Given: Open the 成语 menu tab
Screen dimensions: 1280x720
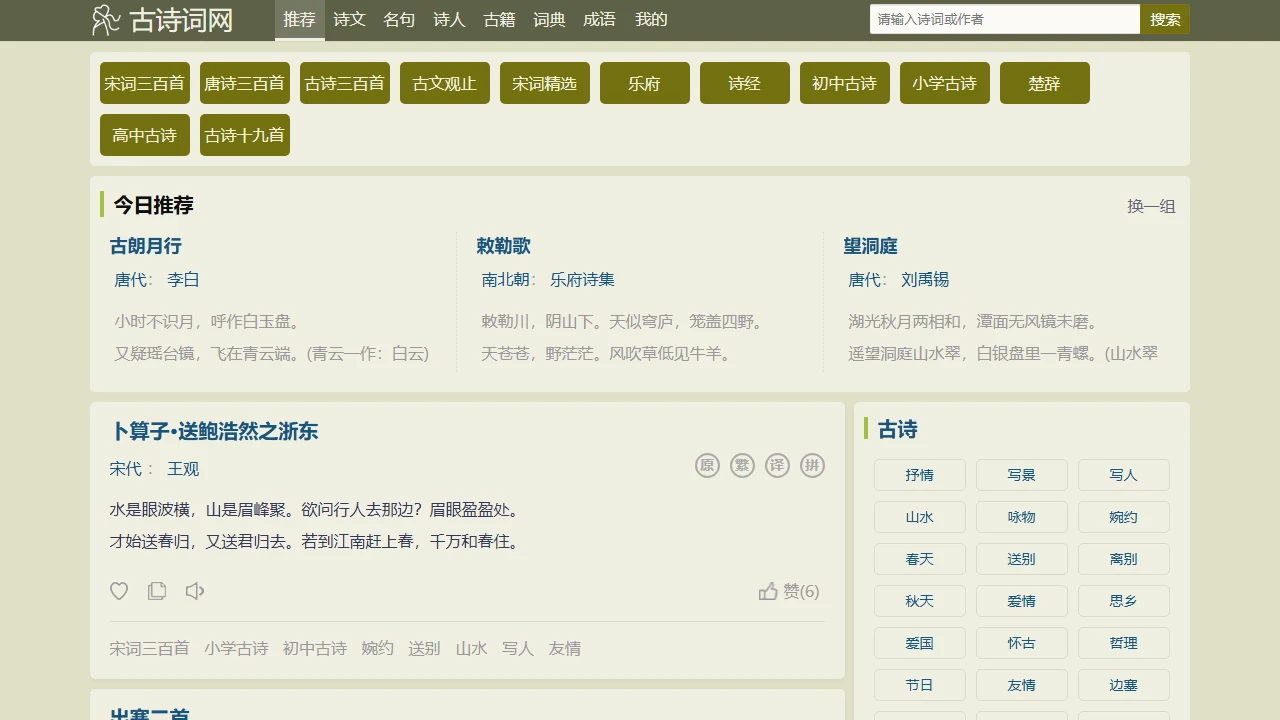Looking at the screenshot, I should point(599,20).
